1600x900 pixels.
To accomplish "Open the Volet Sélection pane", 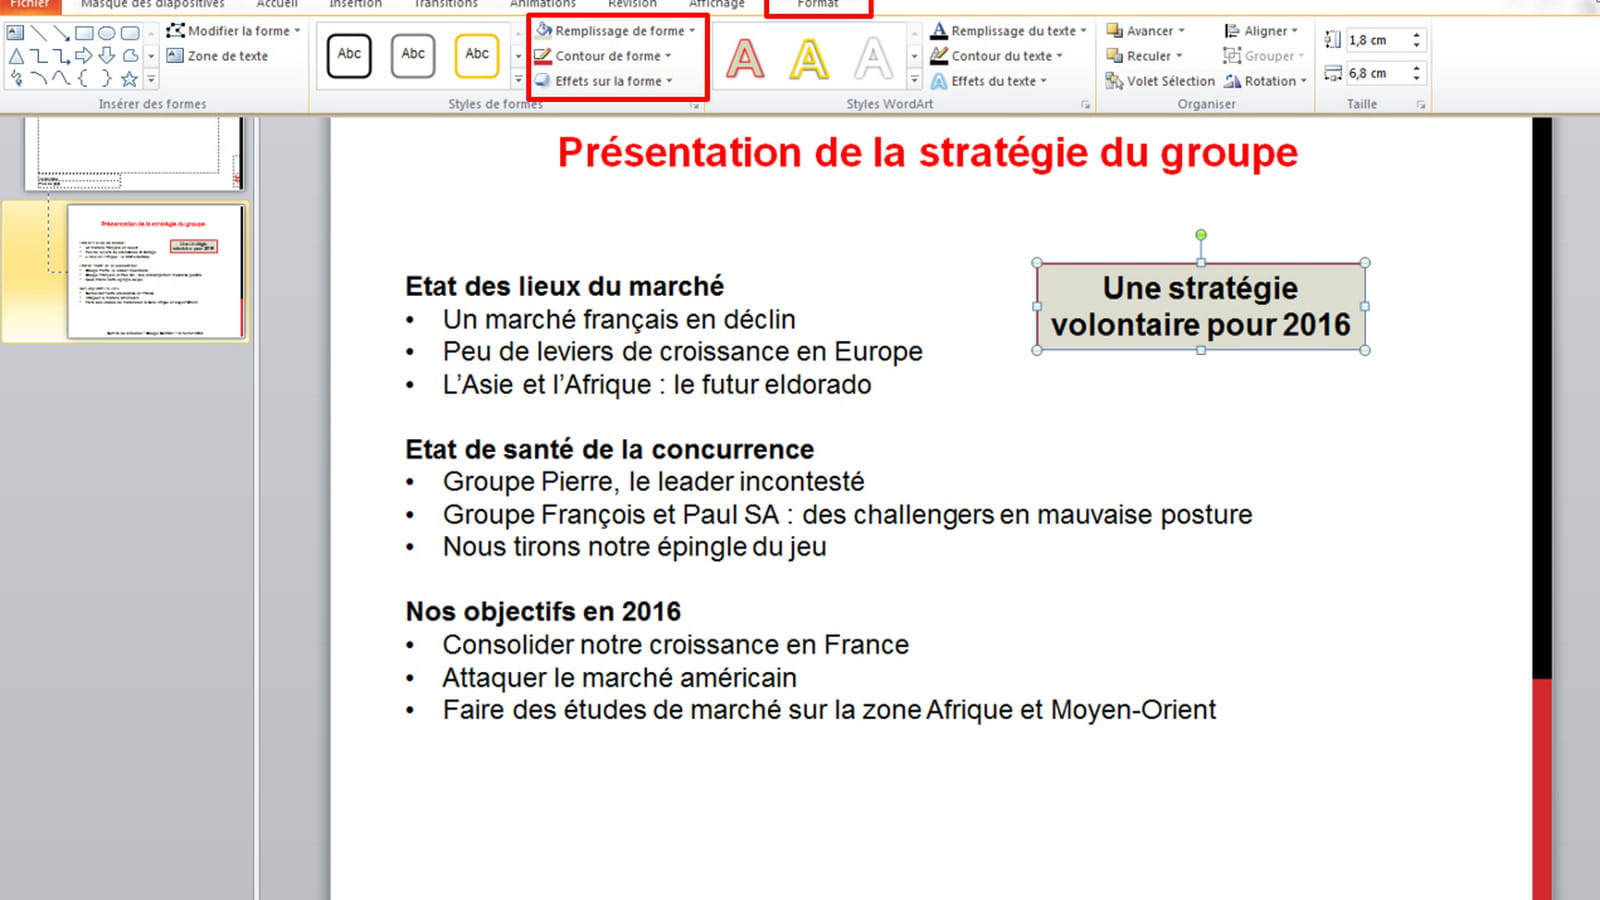I will [1160, 81].
